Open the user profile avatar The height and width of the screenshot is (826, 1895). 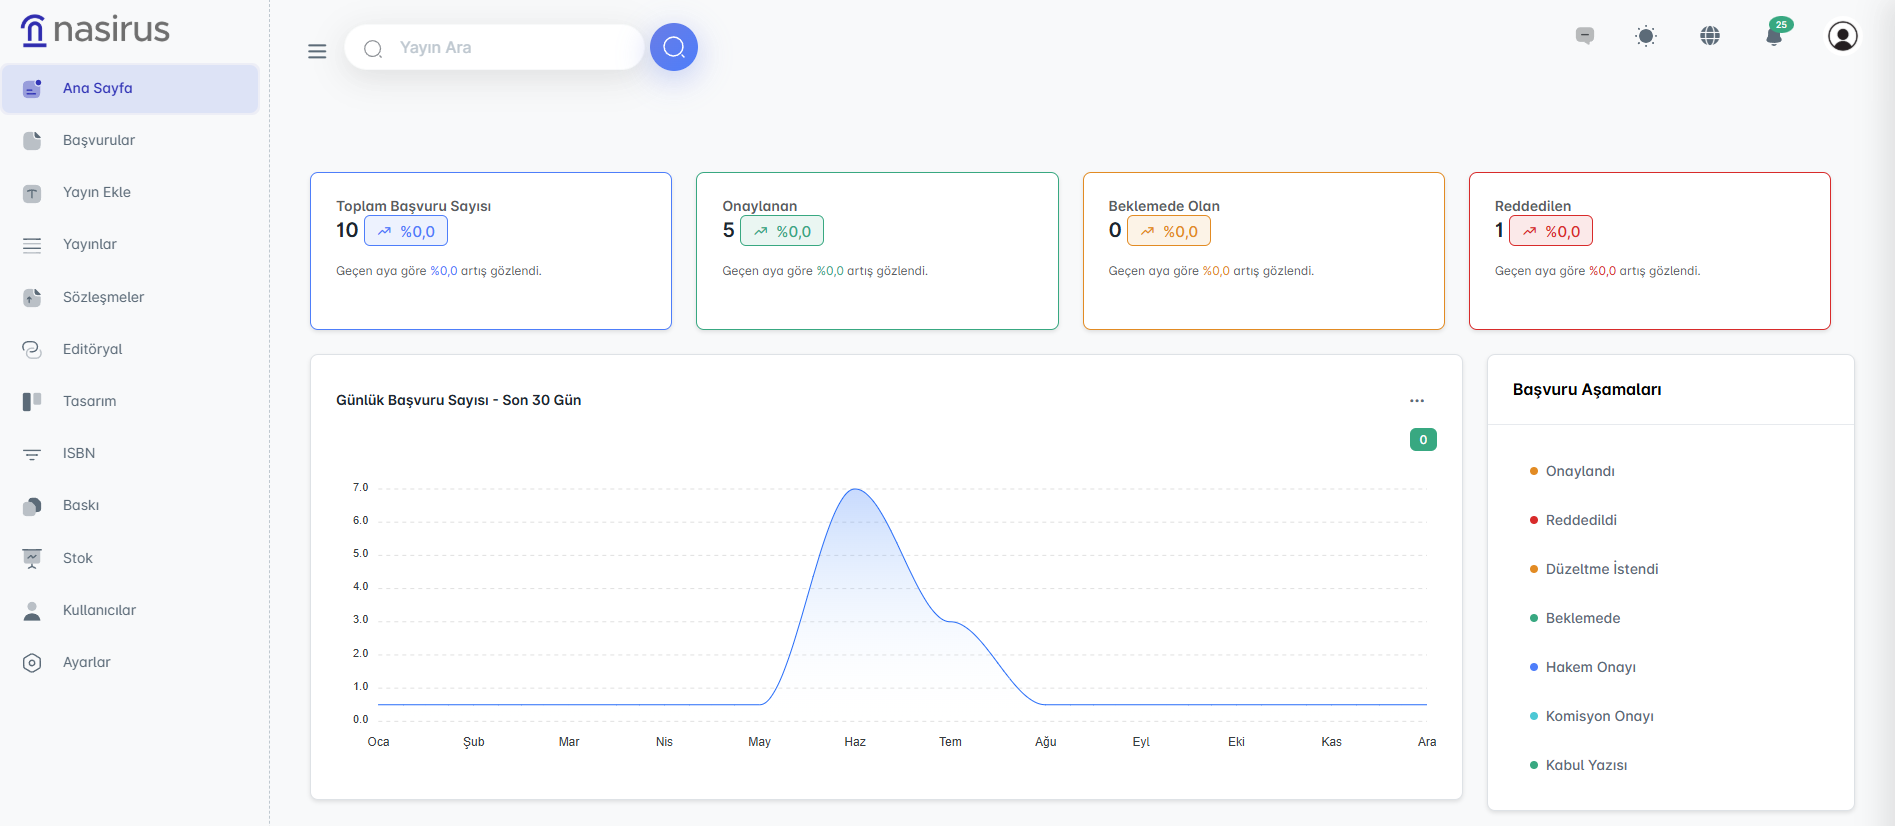pyautogui.click(x=1842, y=37)
